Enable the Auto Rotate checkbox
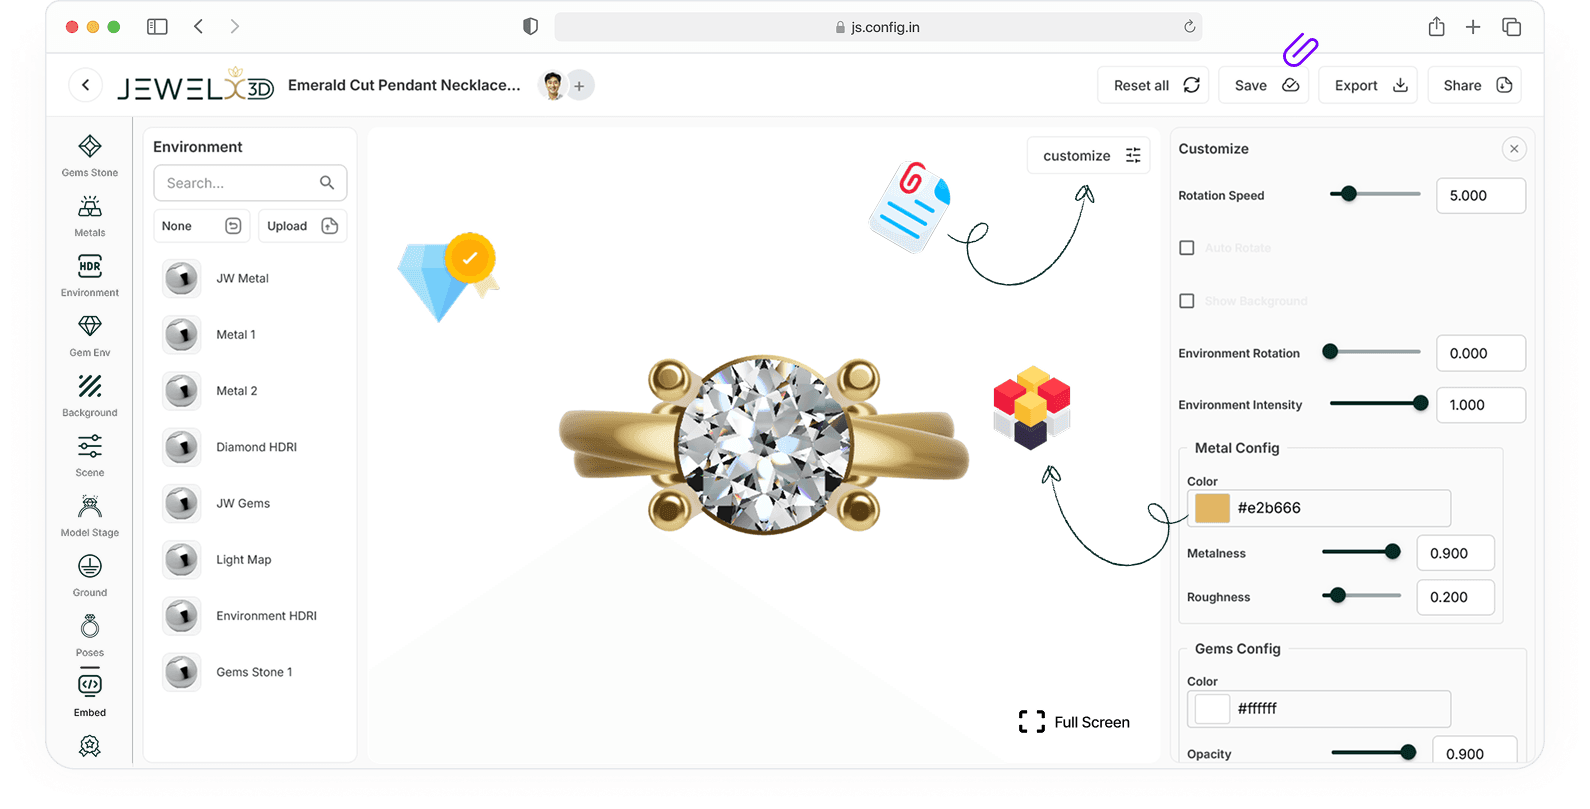The height and width of the screenshot is (809, 1590). click(1187, 248)
